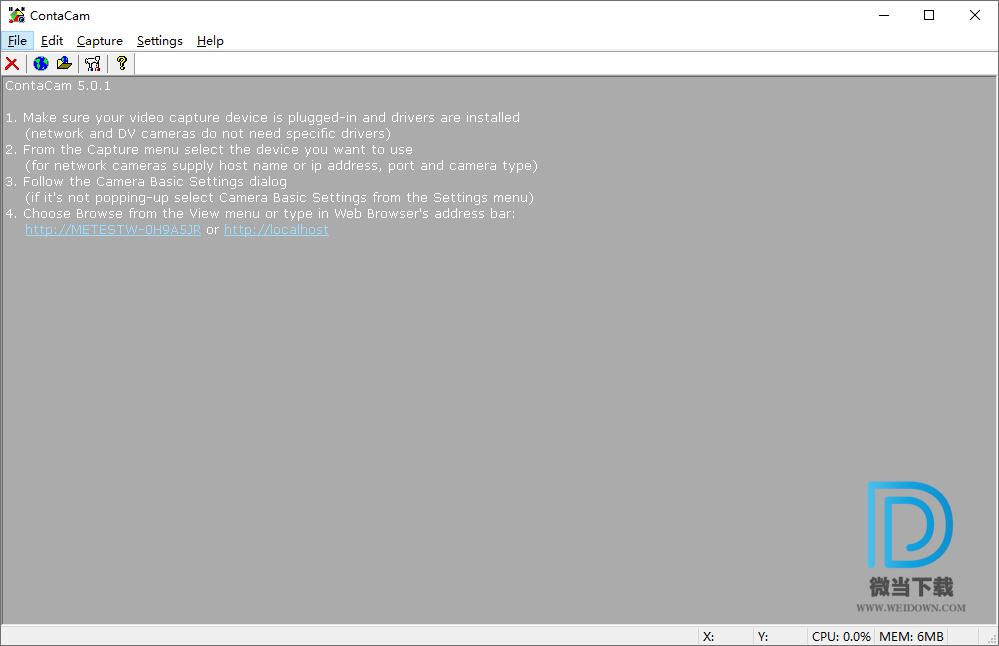Open the File menu
Image resolution: width=999 pixels, height=646 pixels.
17,41
